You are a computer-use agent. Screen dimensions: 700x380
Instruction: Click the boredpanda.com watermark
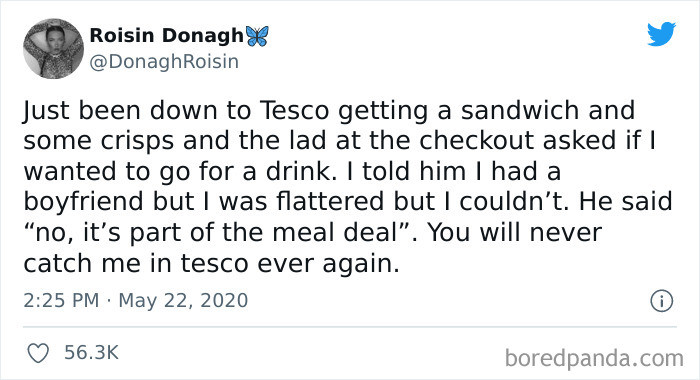click(x=594, y=359)
